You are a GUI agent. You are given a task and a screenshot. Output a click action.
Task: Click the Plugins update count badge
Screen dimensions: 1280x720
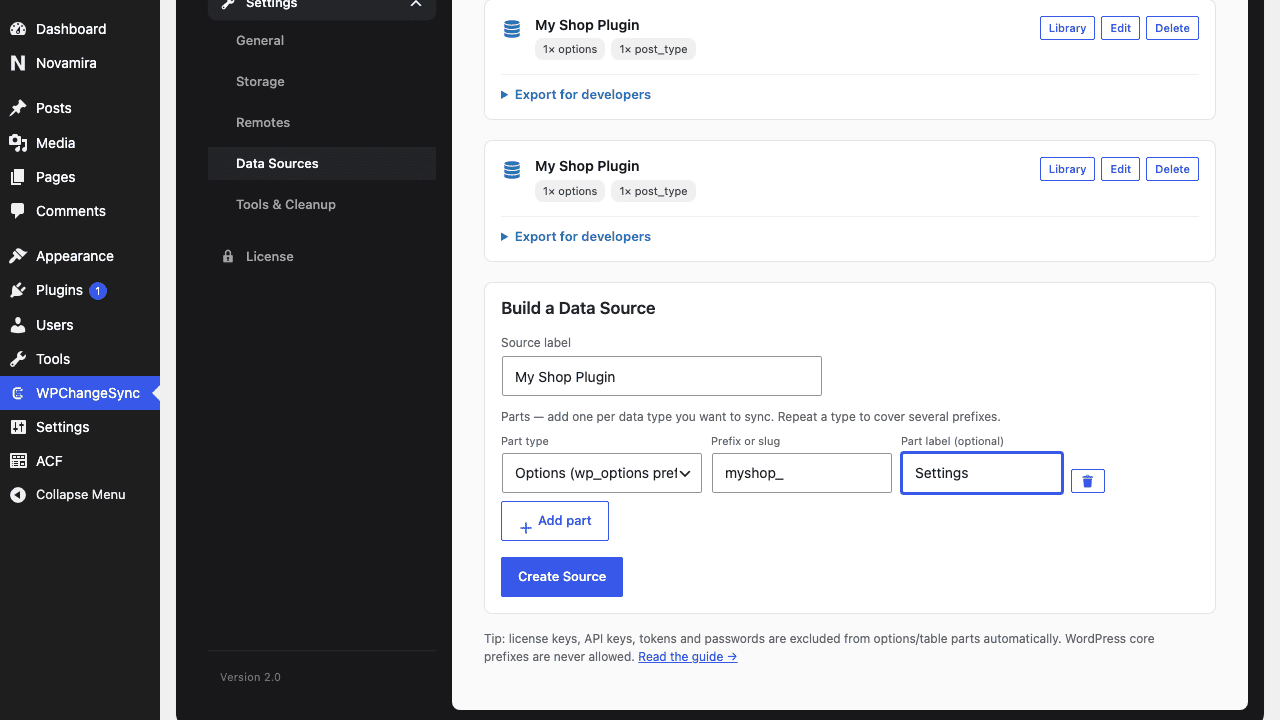click(x=98, y=291)
